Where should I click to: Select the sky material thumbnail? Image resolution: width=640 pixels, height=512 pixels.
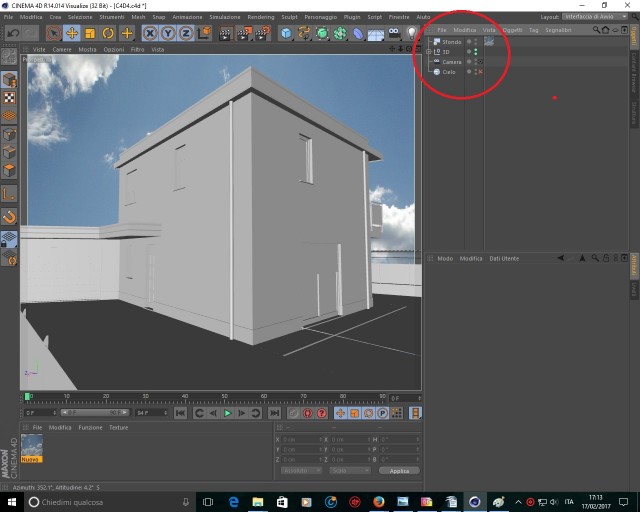click(31, 446)
